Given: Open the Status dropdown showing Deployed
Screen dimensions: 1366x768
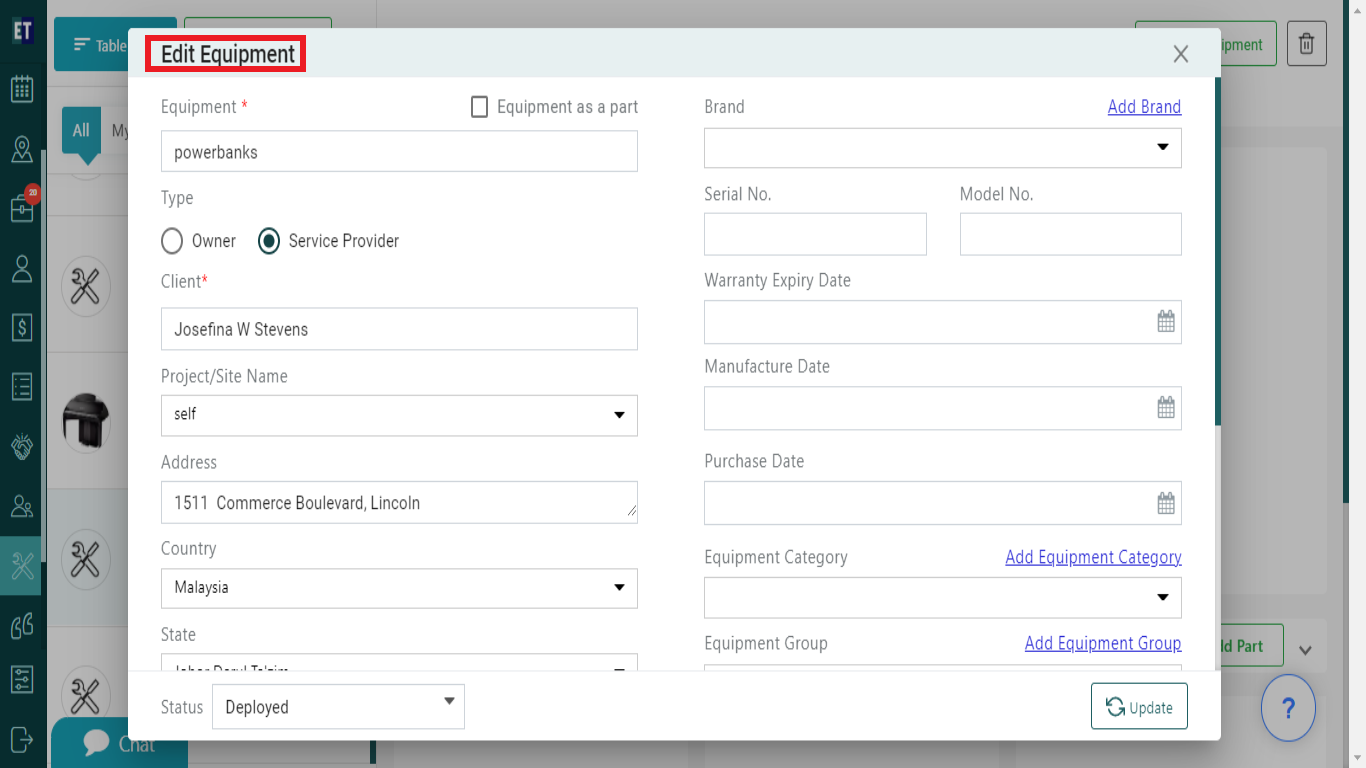Looking at the screenshot, I should (x=338, y=706).
